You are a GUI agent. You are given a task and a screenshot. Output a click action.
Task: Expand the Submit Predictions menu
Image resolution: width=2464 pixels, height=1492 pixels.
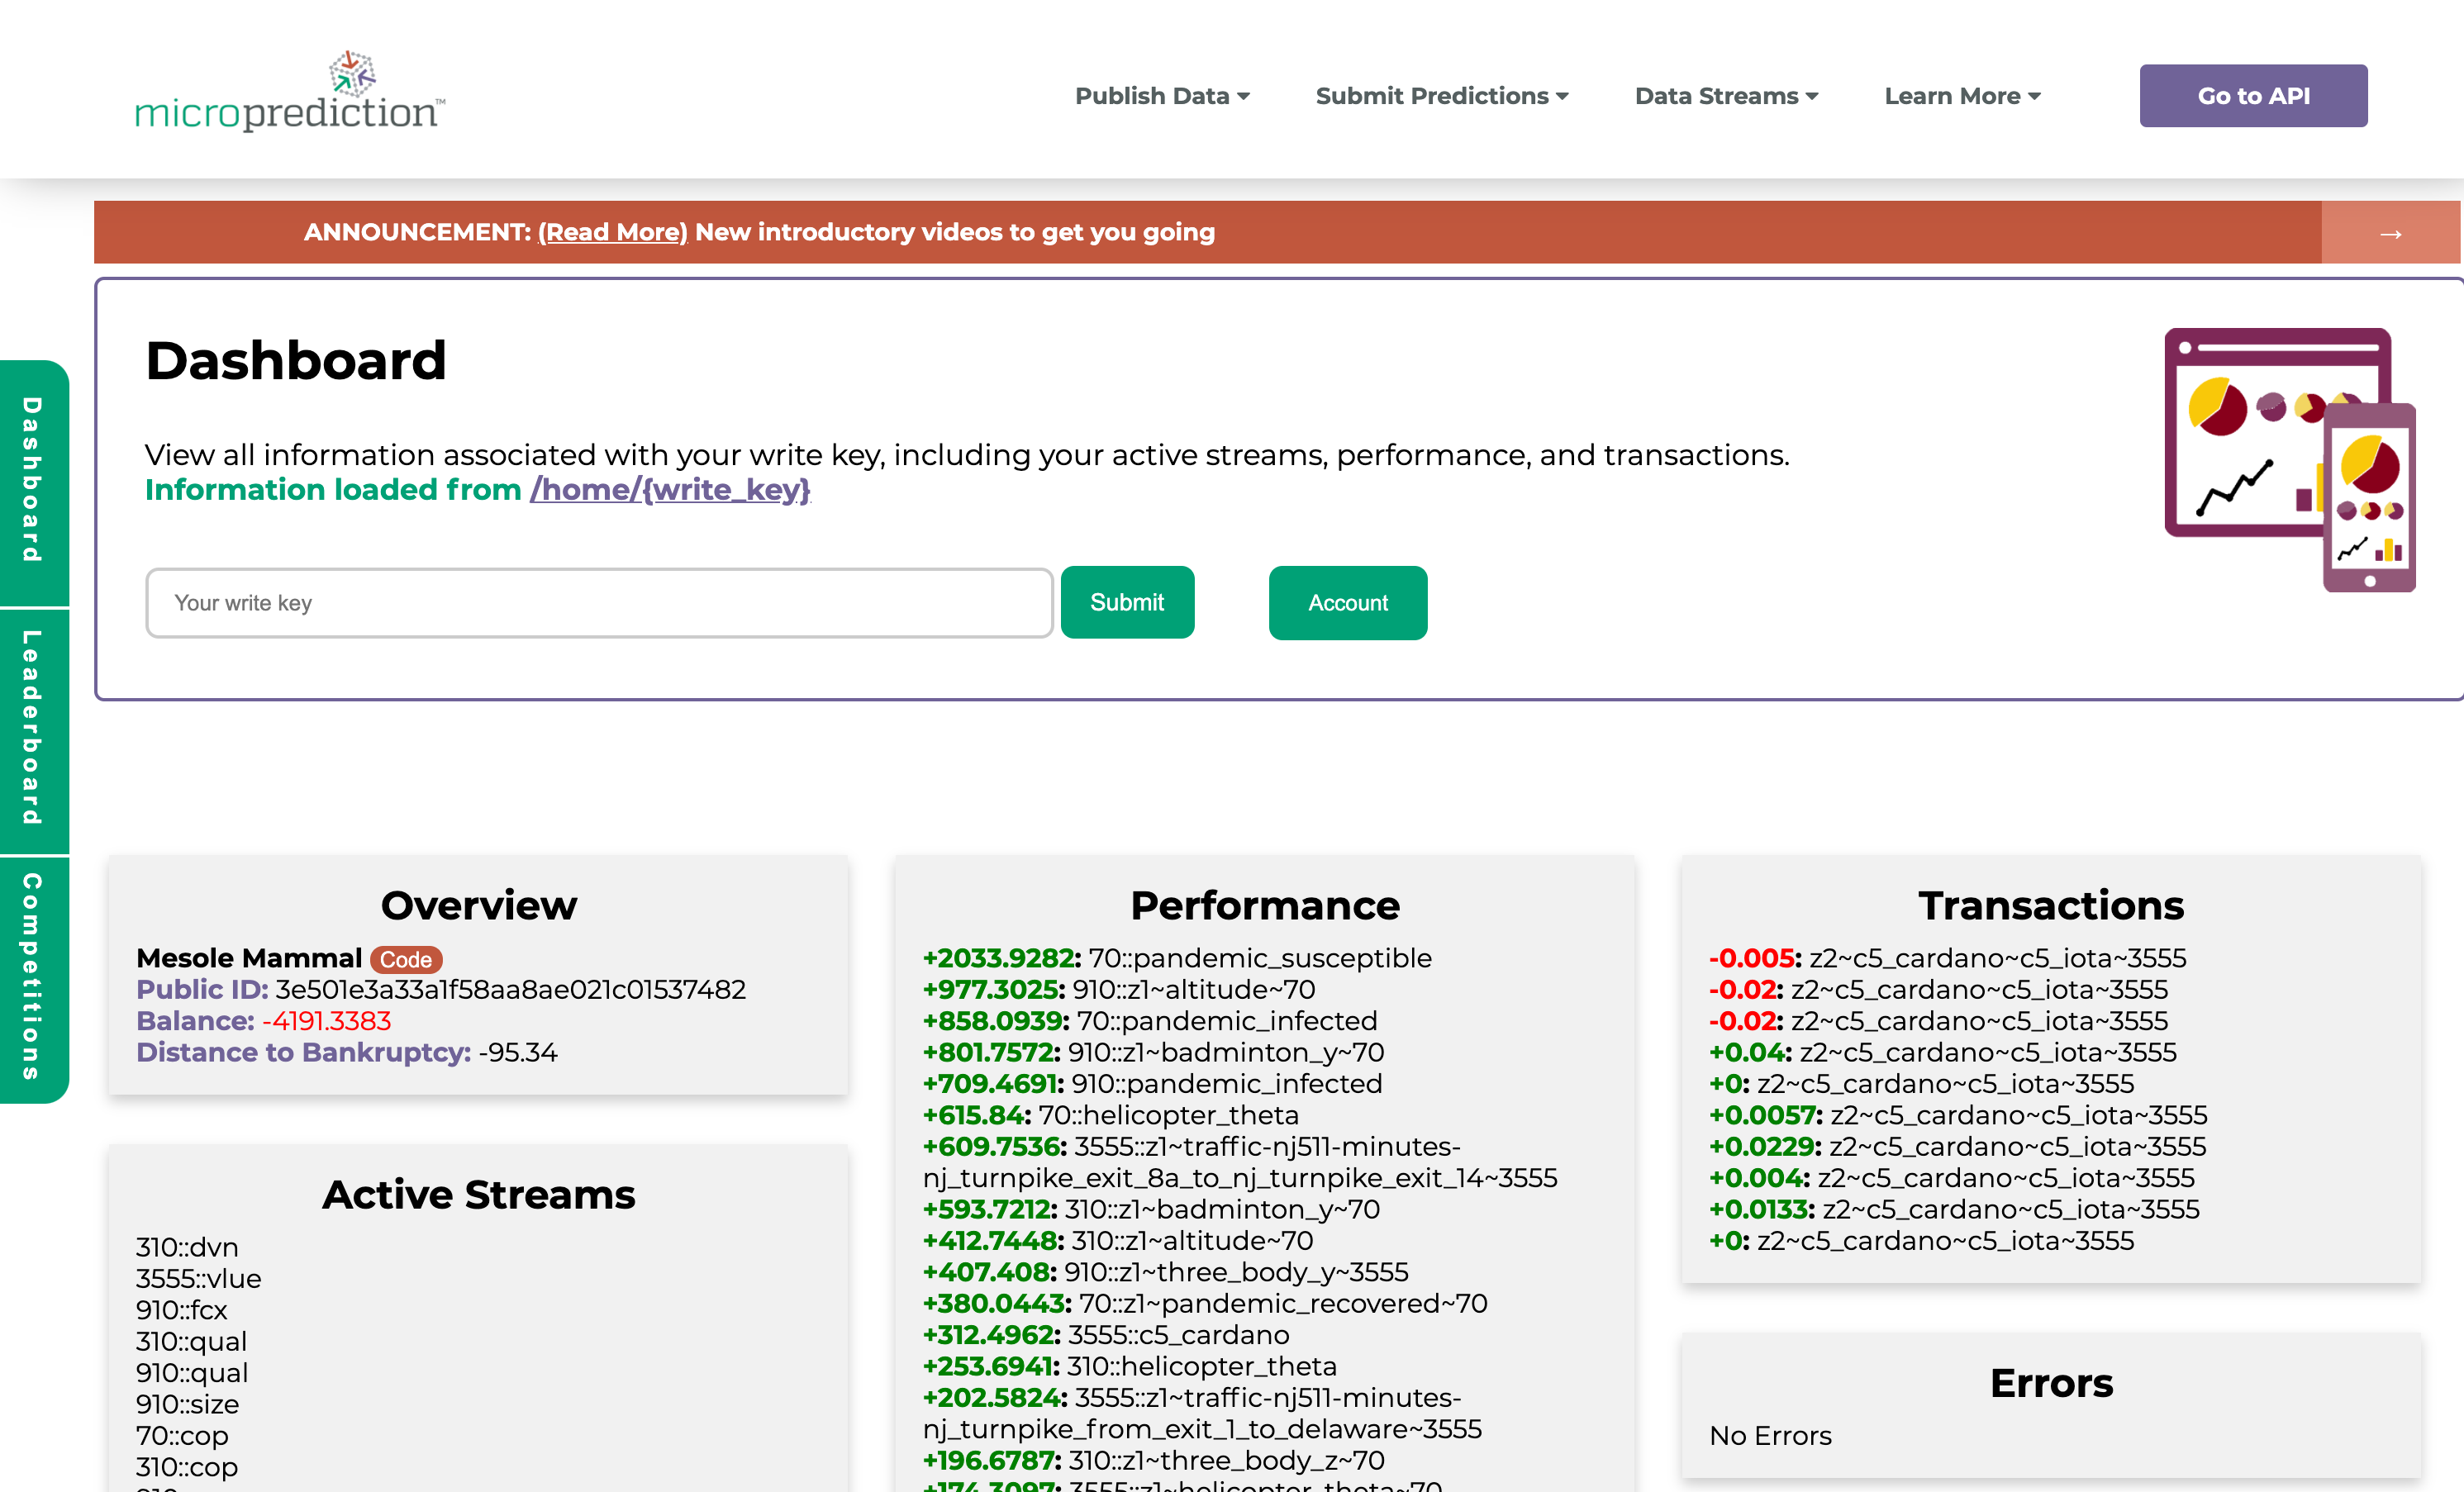coord(1441,96)
